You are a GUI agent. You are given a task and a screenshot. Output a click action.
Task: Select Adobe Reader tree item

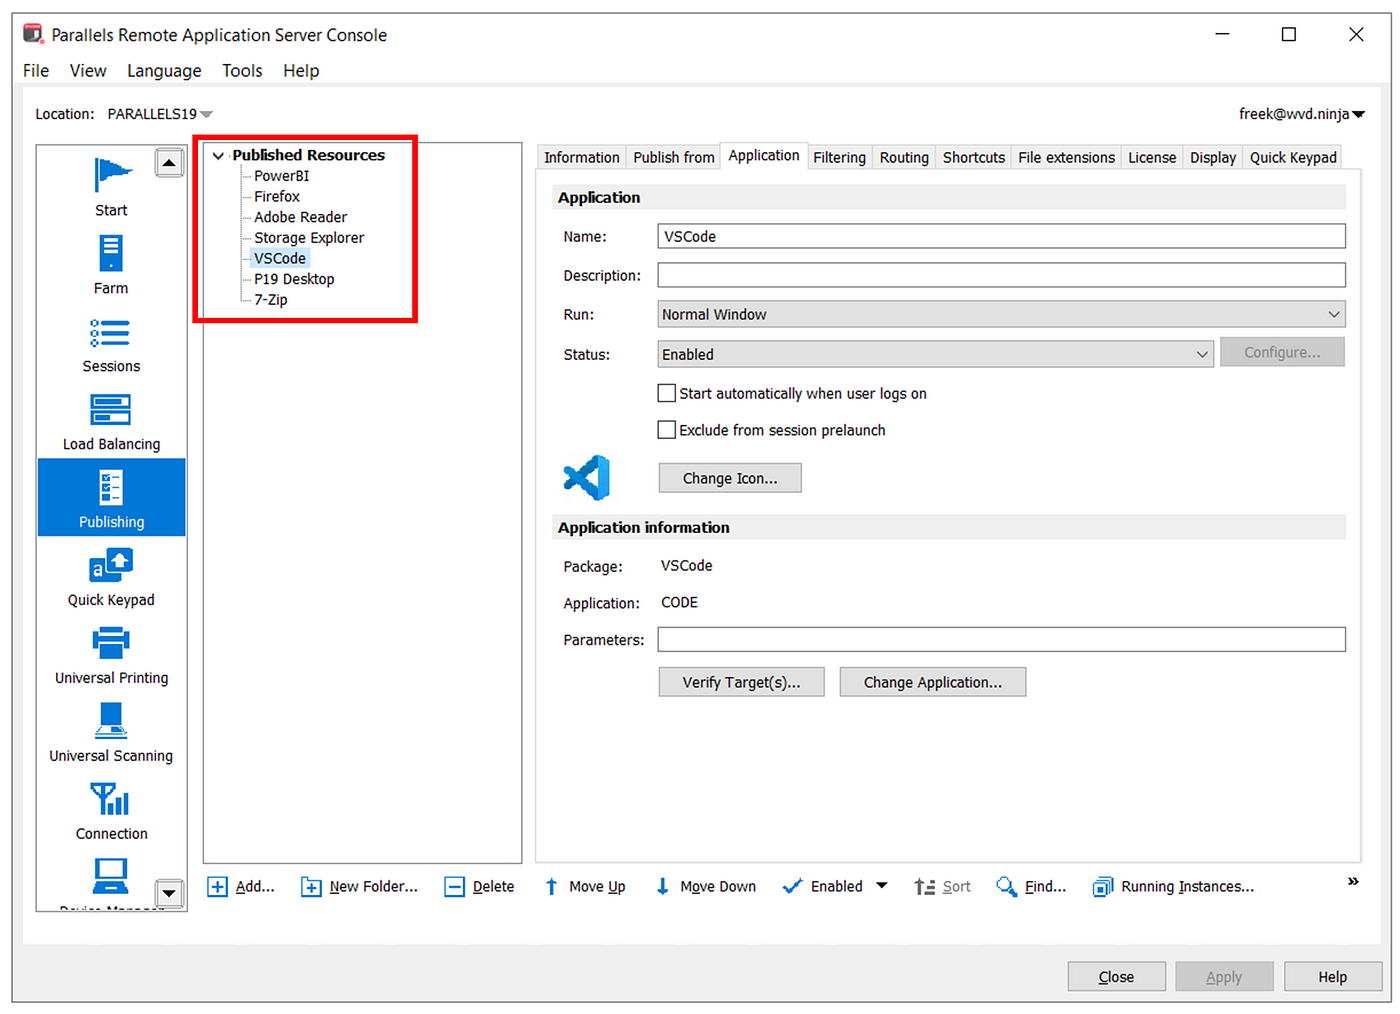tap(300, 217)
